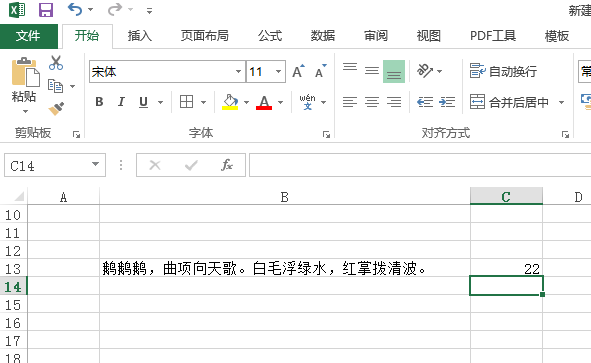Expand the Name Box dropdown
This screenshot has height=363, width=591.
coord(96,164)
